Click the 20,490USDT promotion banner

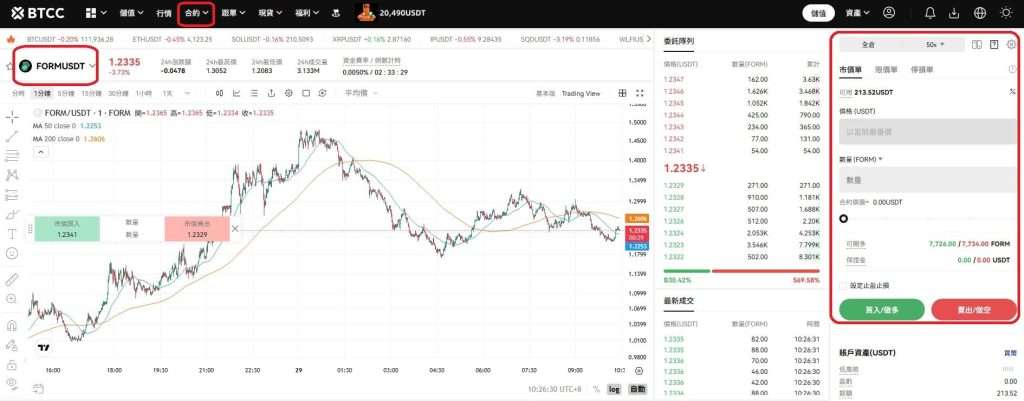(390, 12)
